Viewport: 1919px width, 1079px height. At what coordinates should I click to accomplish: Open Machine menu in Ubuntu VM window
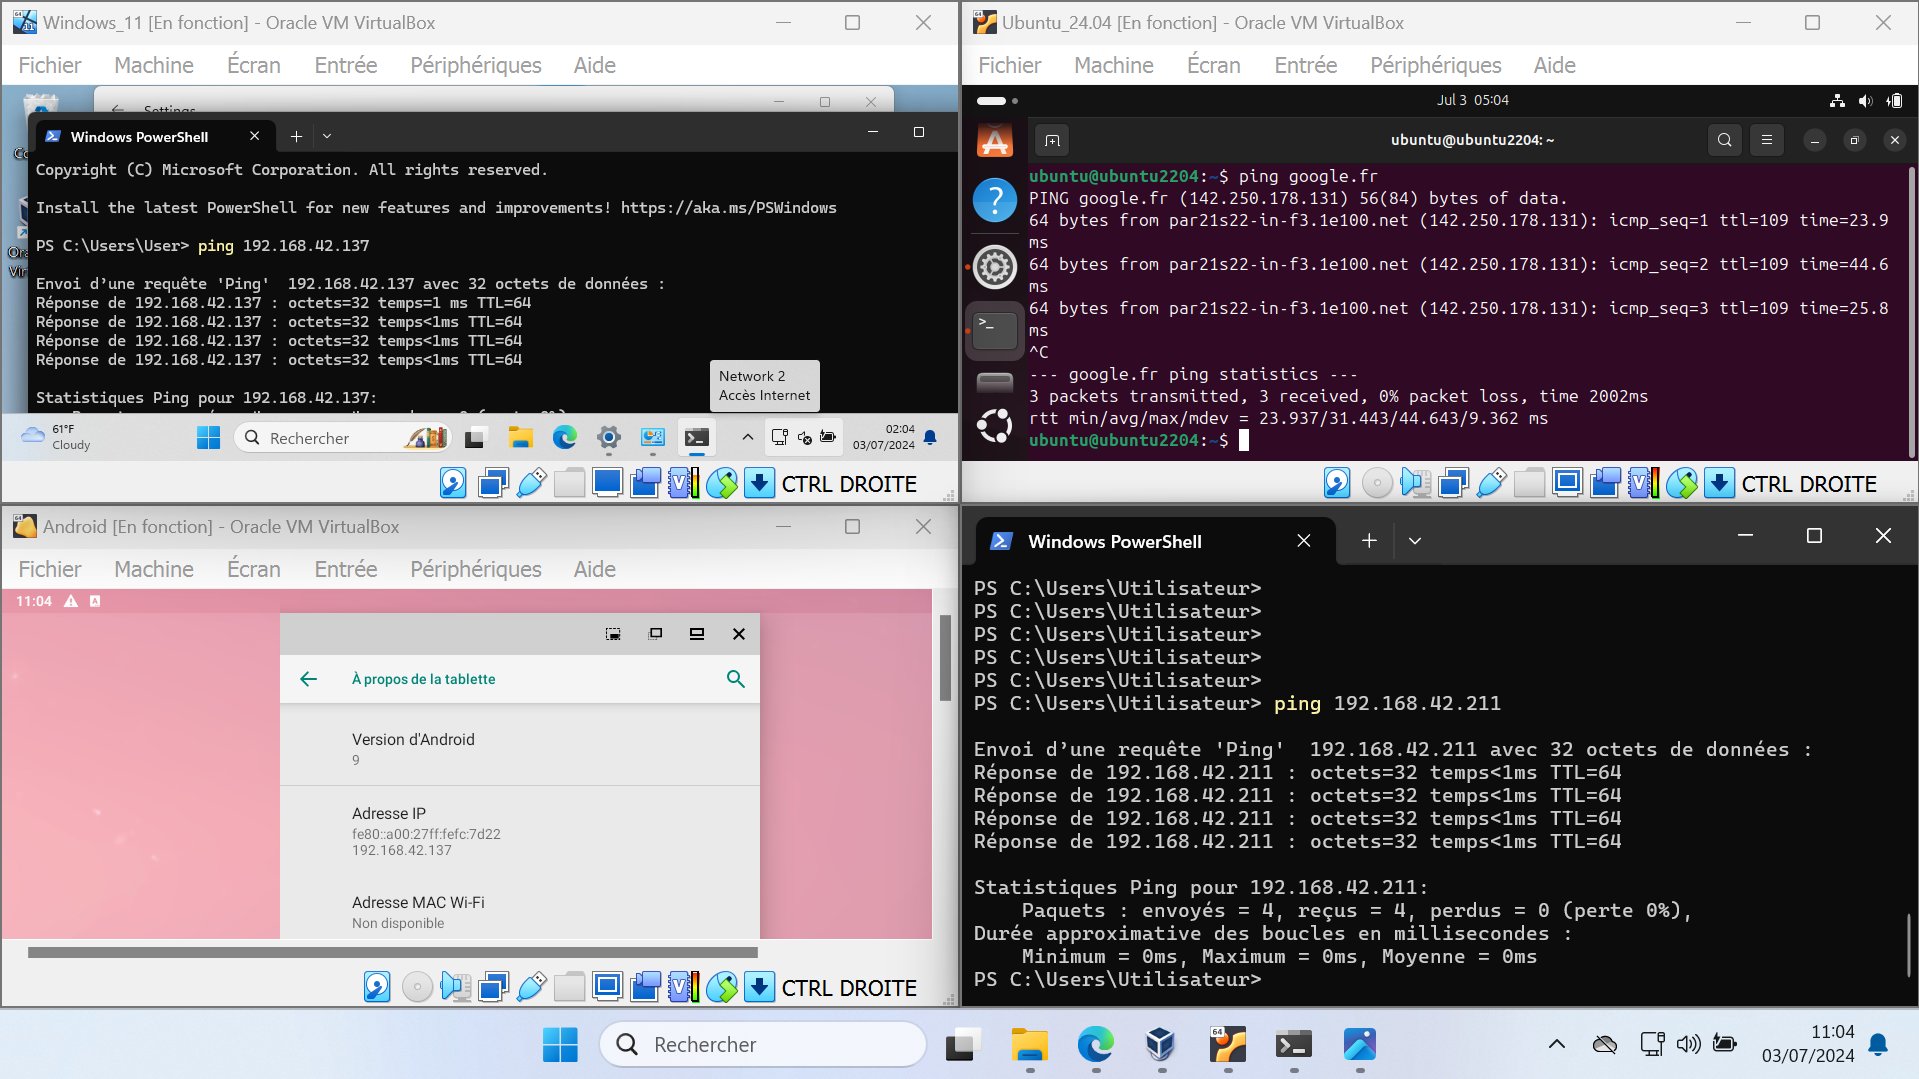[x=1113, y=65]
